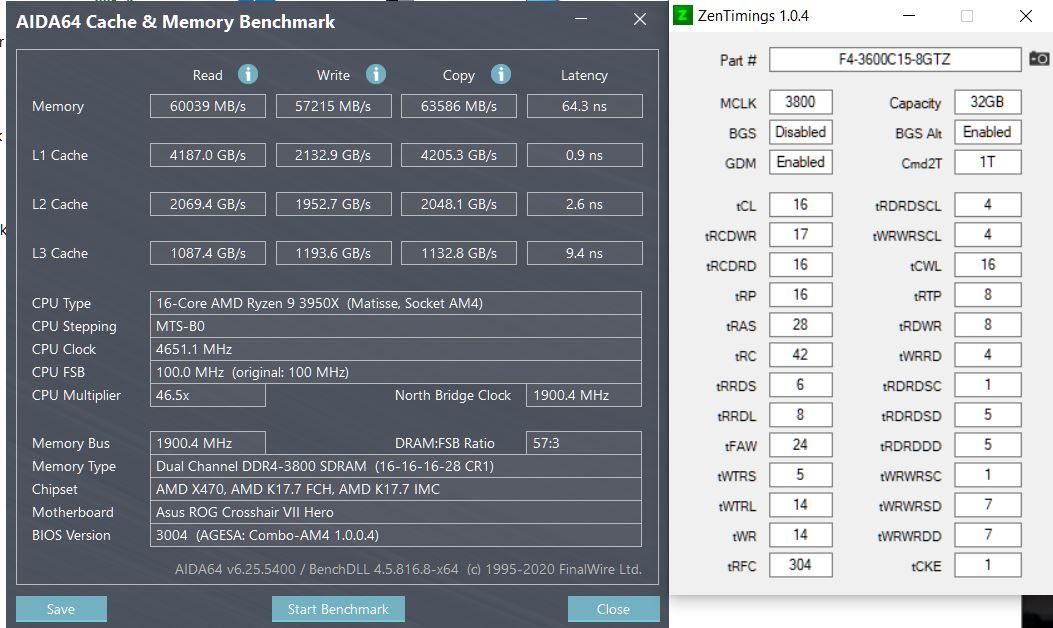Click AIDA64 version copyright text
1053x628 pixels.
[x=408, y=569]
